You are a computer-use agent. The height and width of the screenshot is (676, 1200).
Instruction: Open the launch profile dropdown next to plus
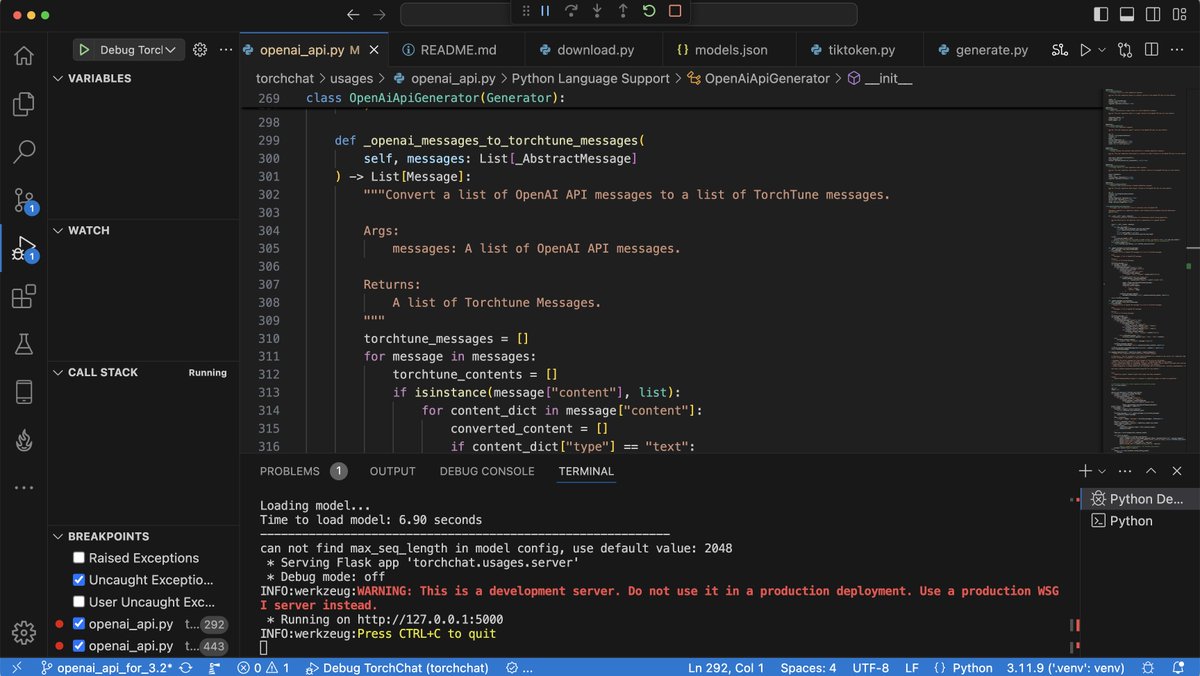click(1102, 471)
